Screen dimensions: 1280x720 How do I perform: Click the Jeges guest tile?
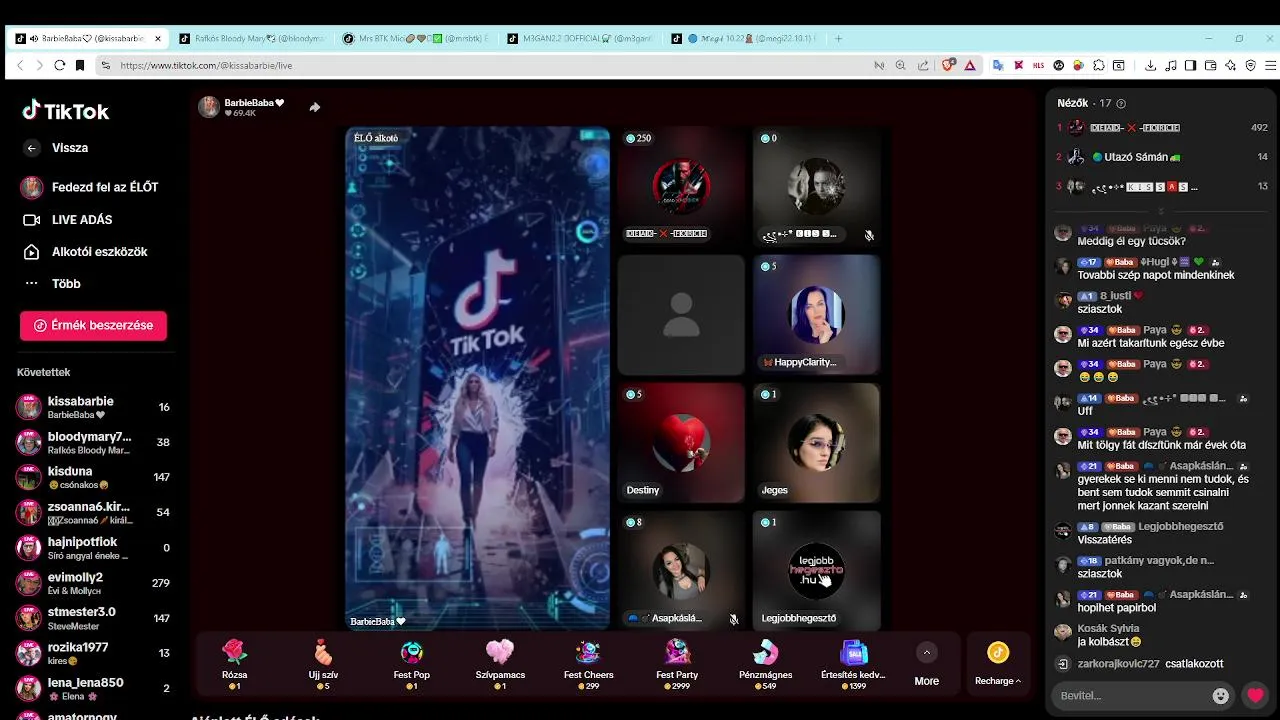(x=816, y=442)
